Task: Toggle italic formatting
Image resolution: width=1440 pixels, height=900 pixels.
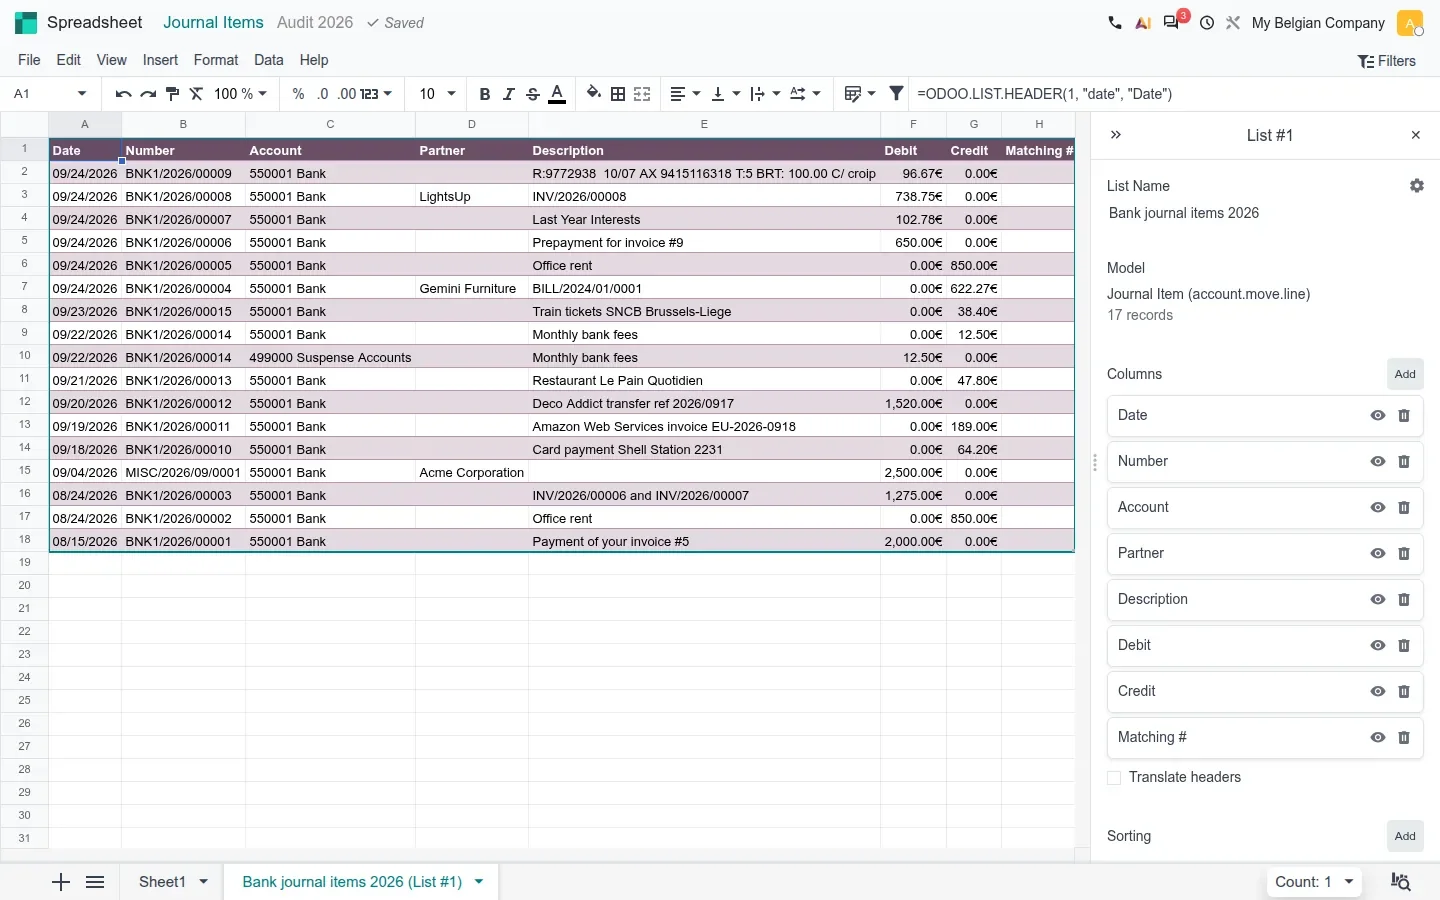Action: 509,94
